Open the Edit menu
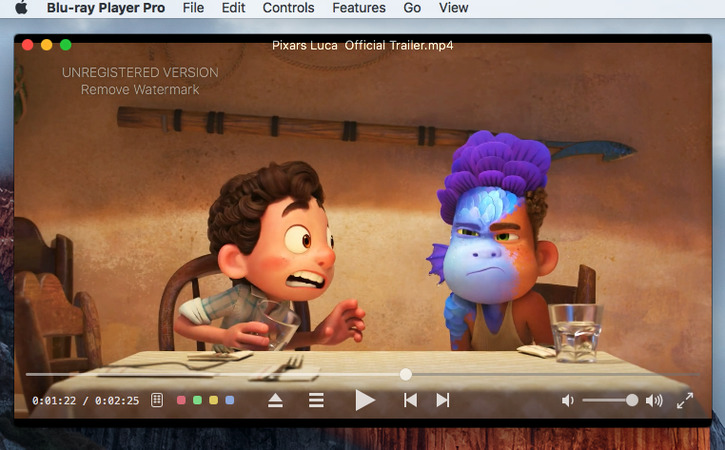The width and height of the screenshot is (725, 450). 233,8
